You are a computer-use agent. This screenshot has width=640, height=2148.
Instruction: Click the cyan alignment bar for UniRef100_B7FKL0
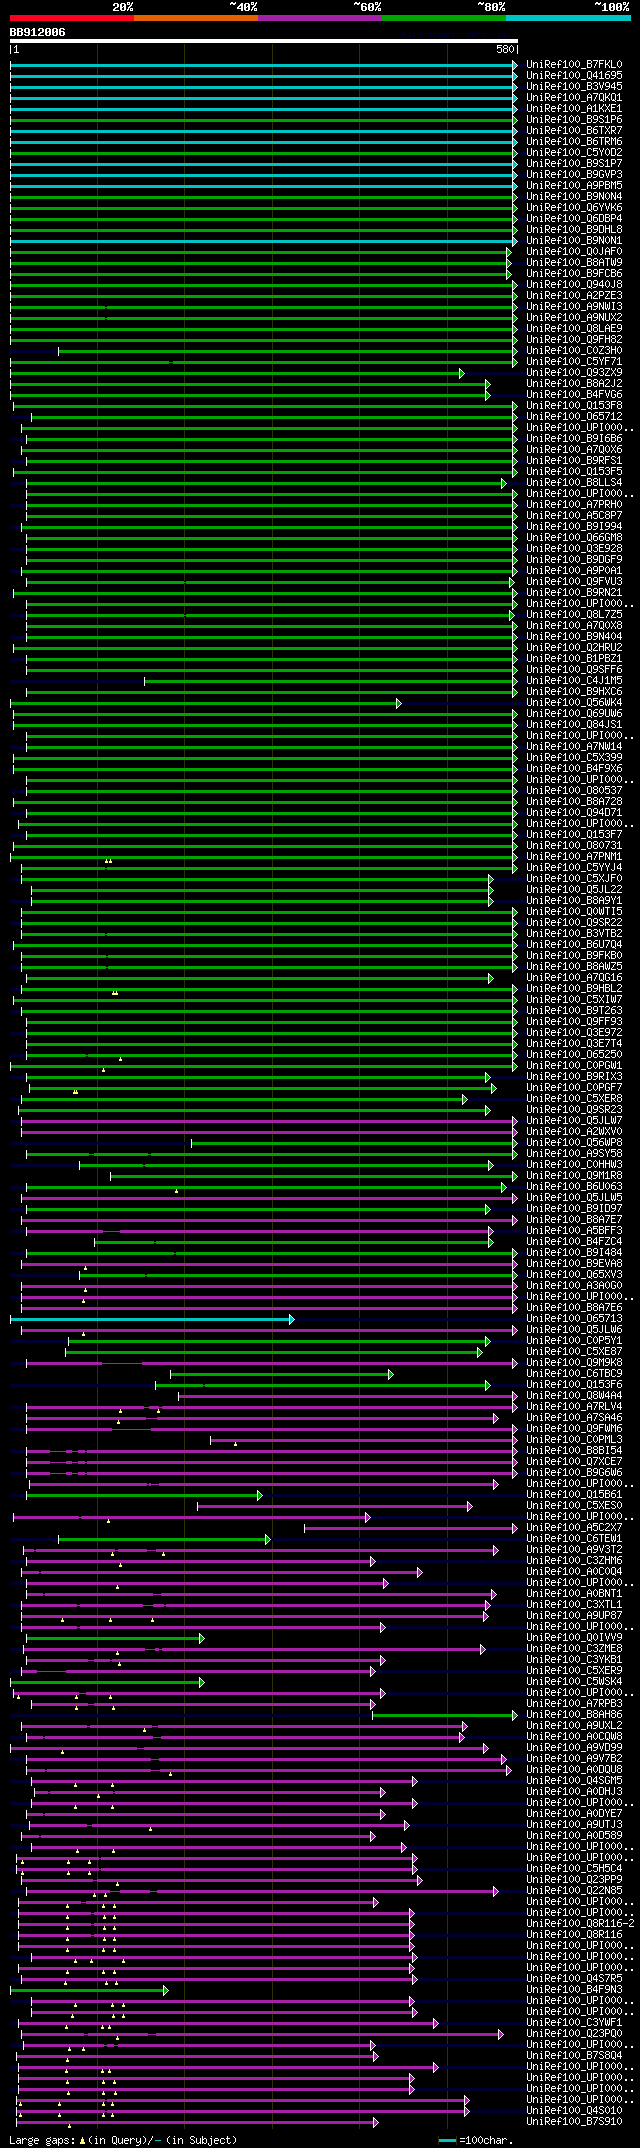point(264,65)
